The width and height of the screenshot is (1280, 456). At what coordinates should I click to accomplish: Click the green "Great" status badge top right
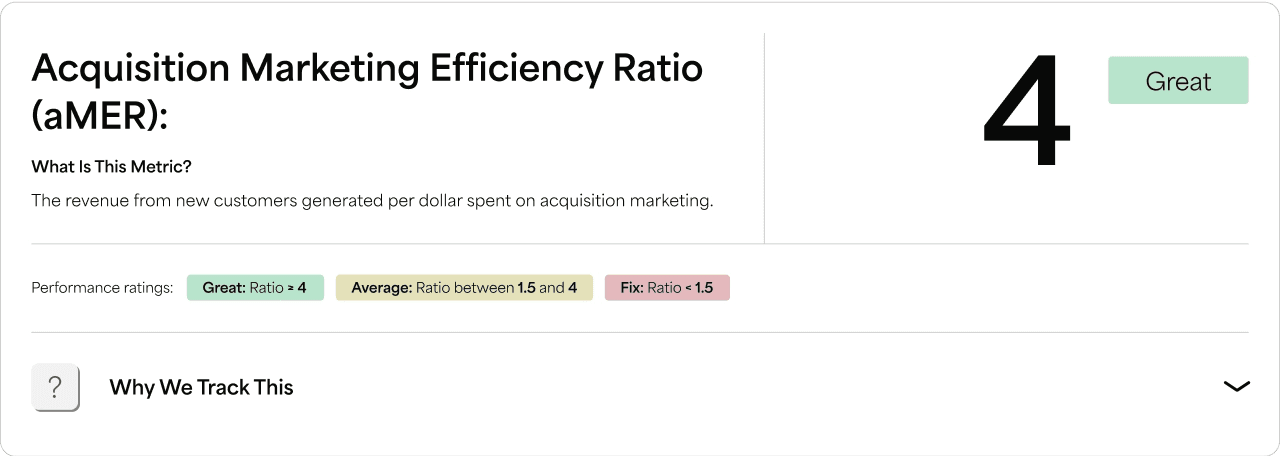click(x=1178, y=81)
